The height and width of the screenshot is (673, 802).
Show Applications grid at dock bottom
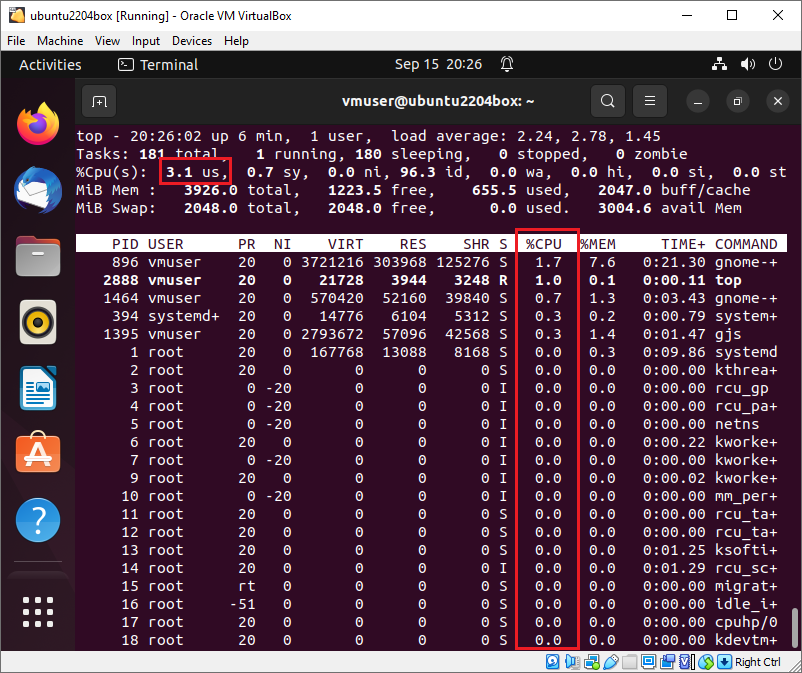coord(38,612)
